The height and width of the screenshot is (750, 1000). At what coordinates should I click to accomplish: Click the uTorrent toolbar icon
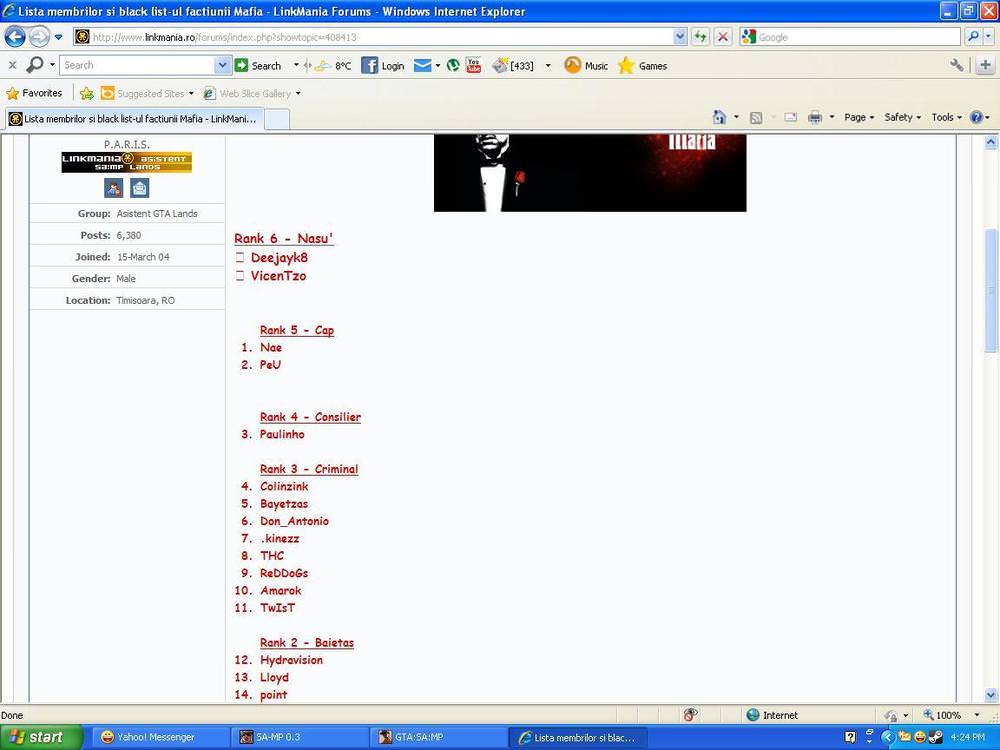(453, 66)
